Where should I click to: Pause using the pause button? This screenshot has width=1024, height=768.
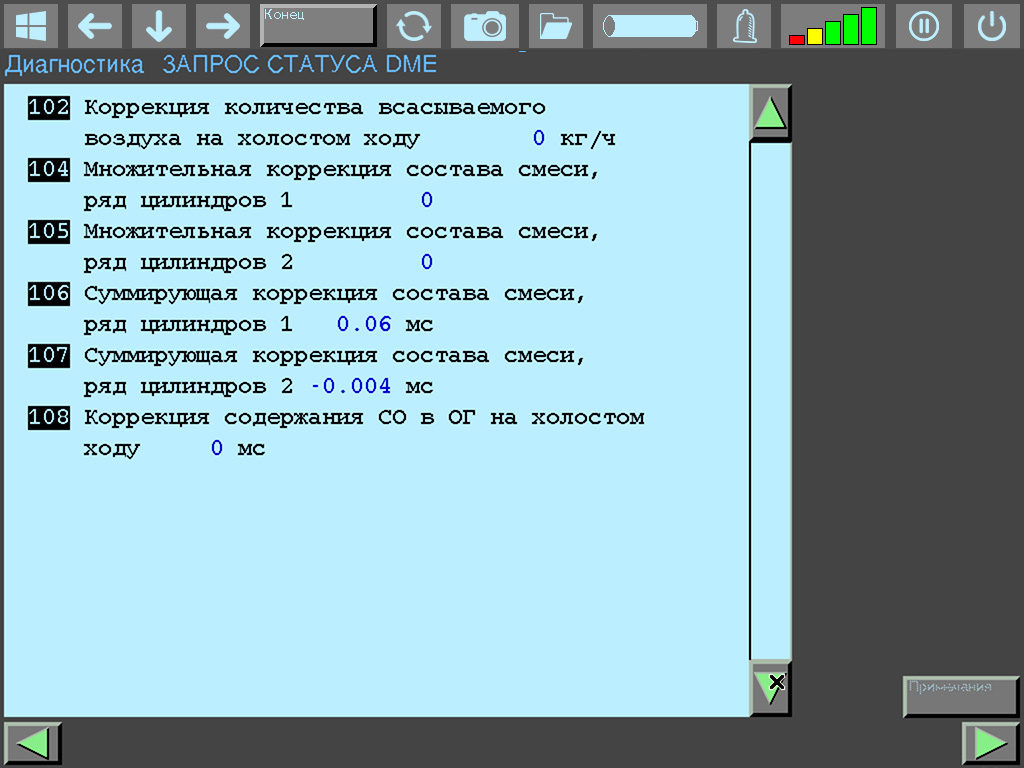click(x=923, y=26)
